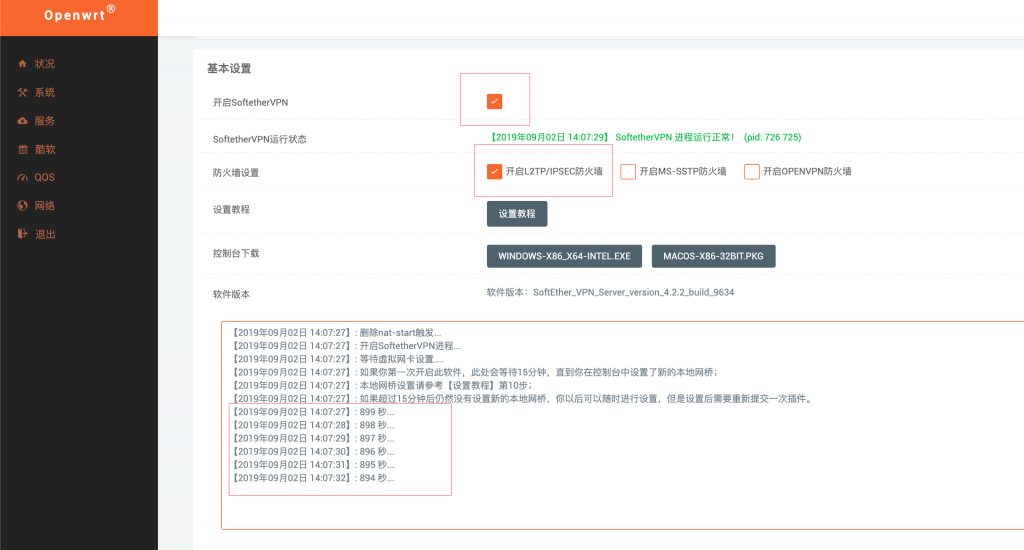The height and width of the screenshot is (550, 1024).
Task: Enable 开启OPENVPN防火墙 checkbox
Action: [752, 171]
